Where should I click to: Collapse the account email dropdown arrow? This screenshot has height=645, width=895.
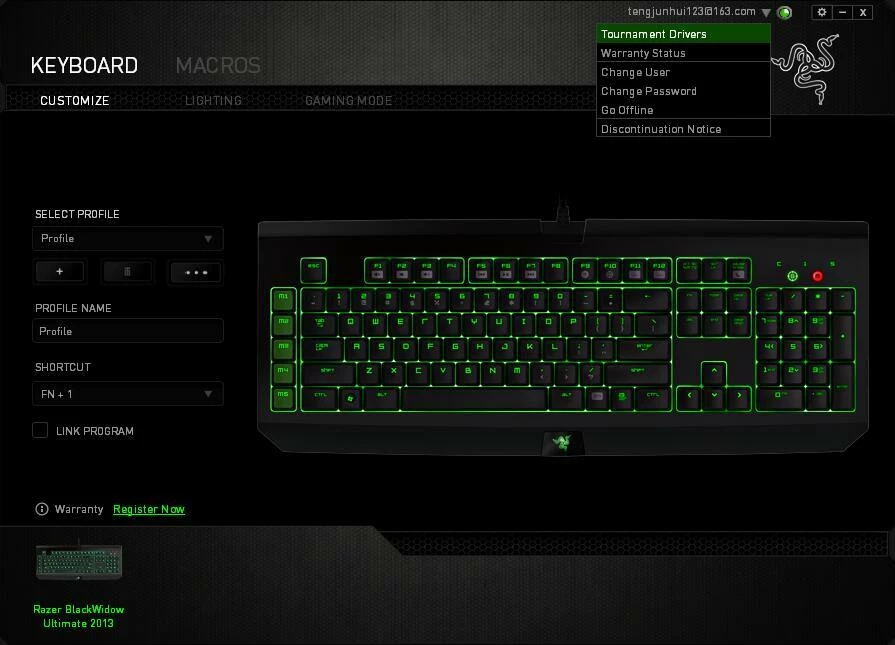[766, 13]
